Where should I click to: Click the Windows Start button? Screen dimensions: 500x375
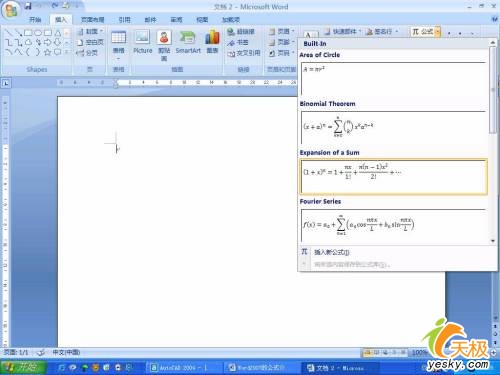tap(23, 367)
